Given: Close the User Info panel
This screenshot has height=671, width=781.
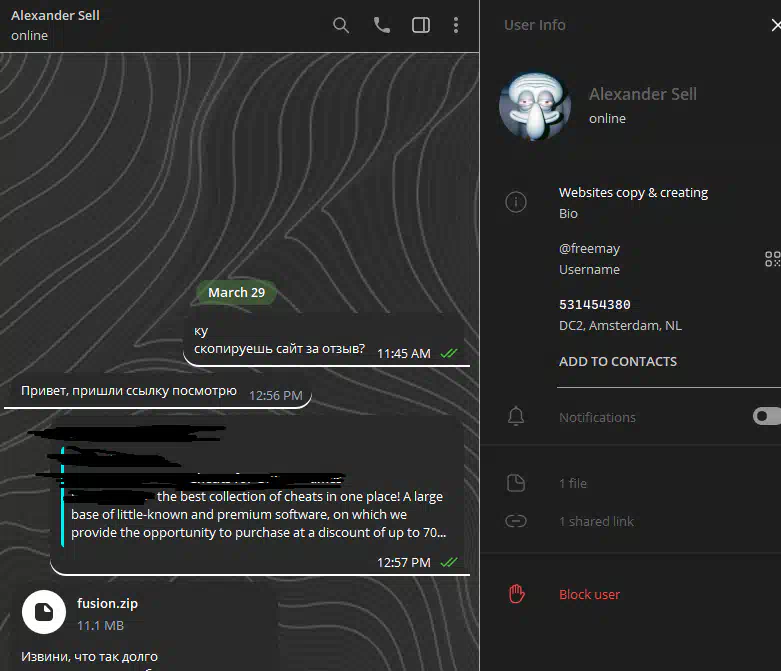Looking at the screenshot, I should coord(775,25).
